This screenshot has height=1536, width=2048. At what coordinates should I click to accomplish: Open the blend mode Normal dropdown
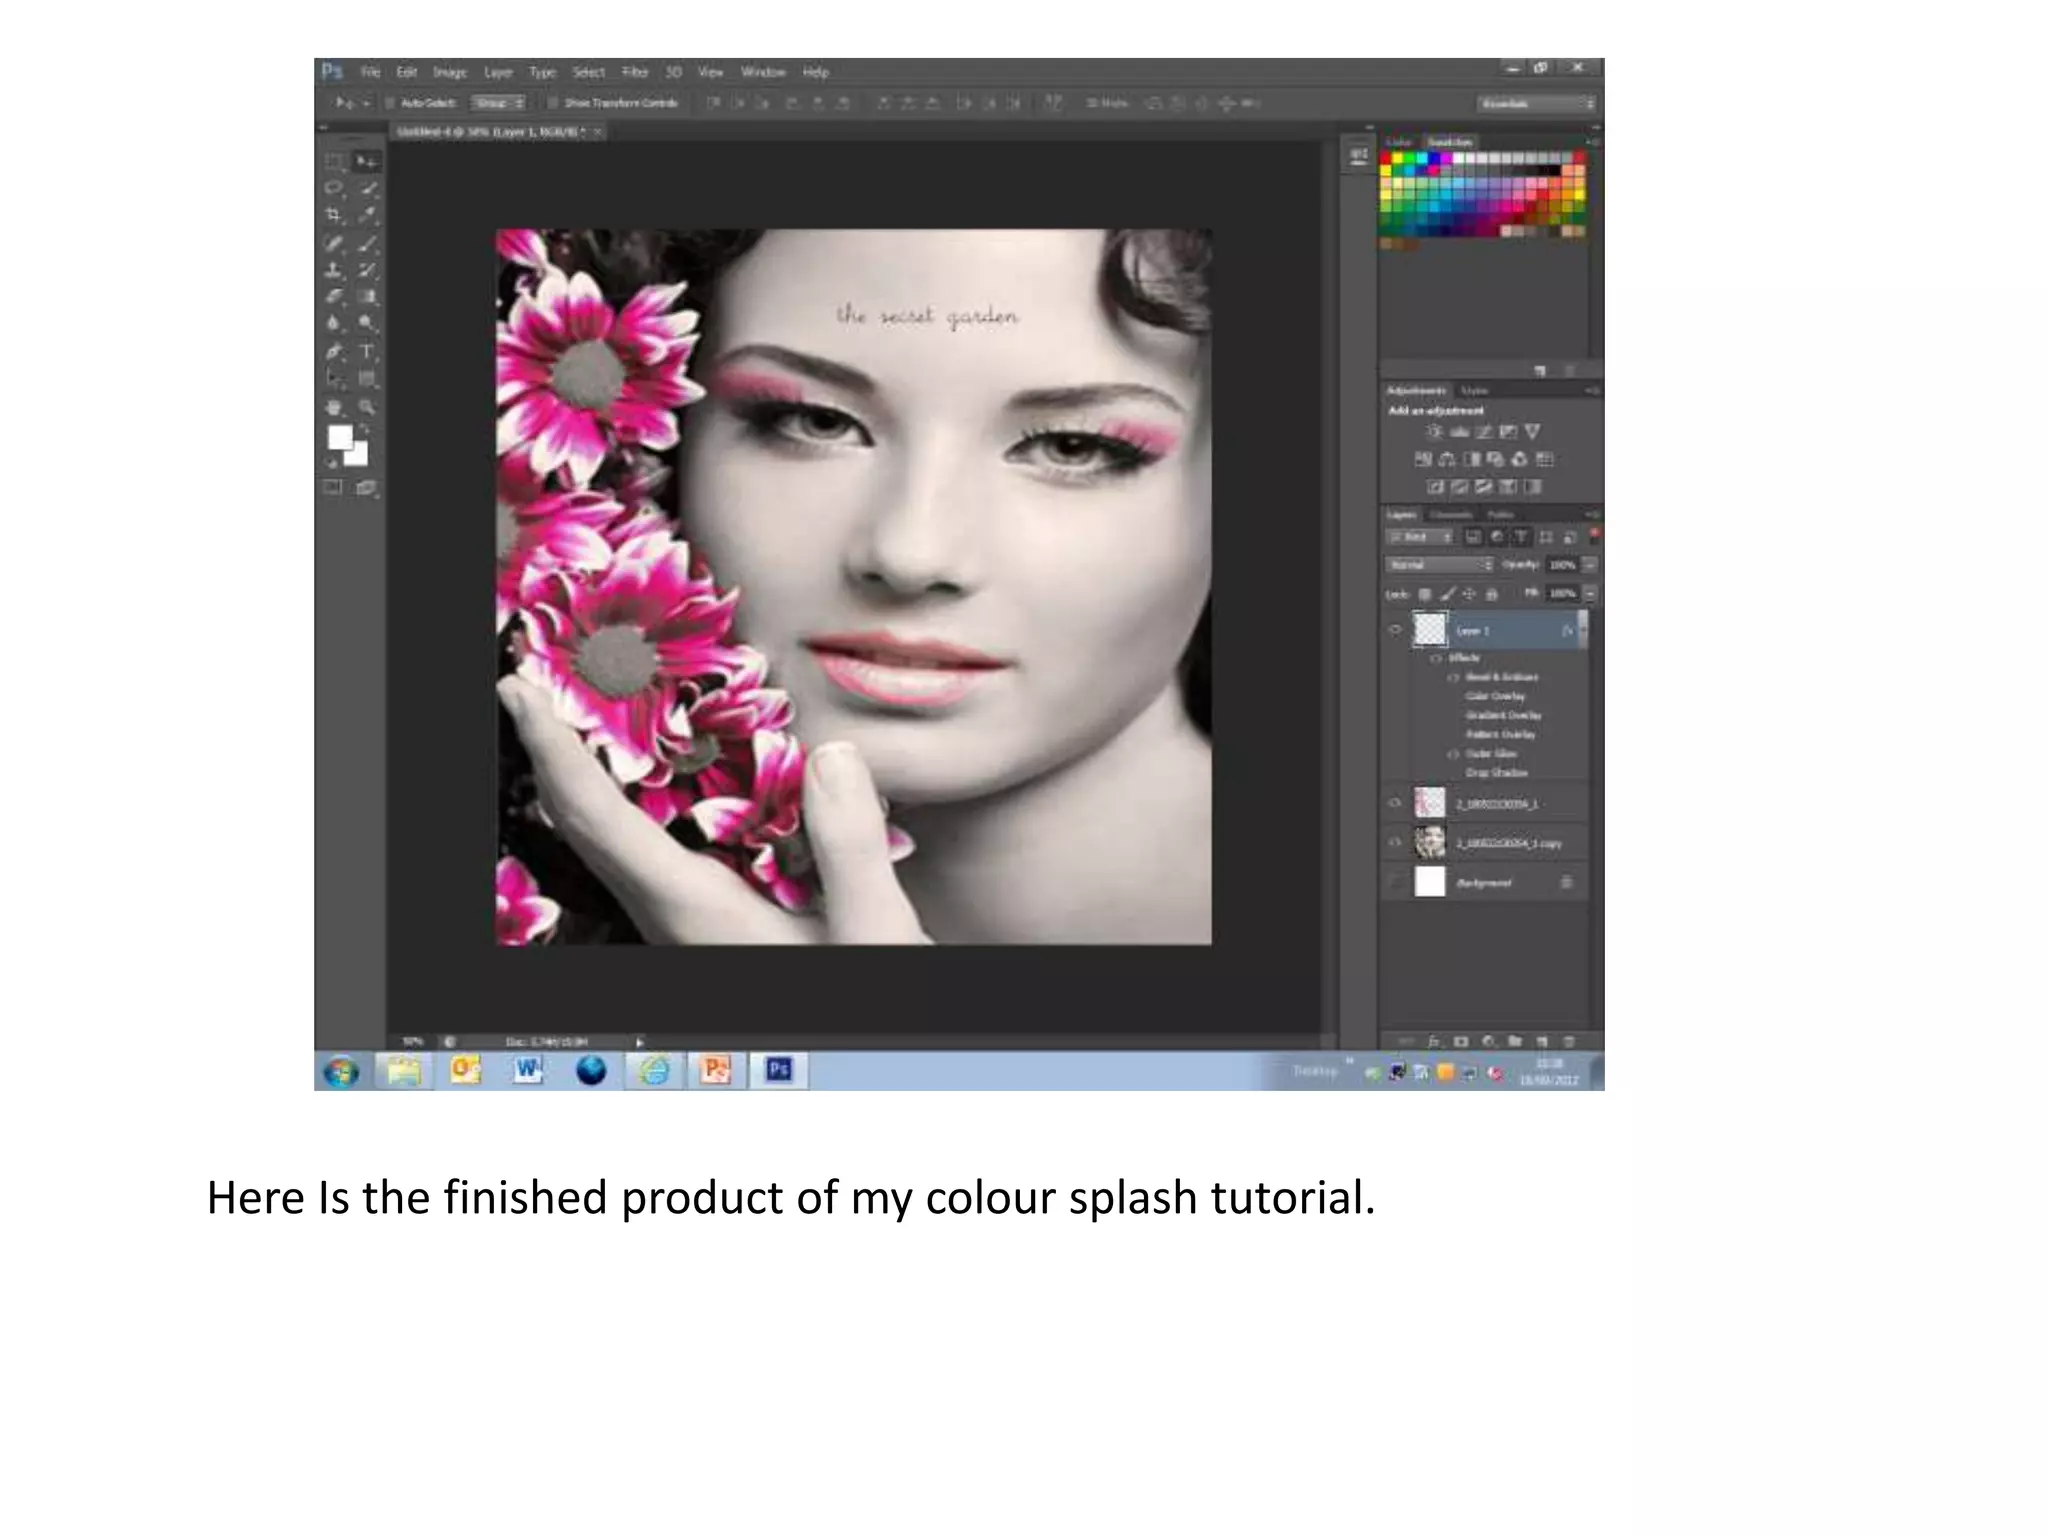[1440, 565]
